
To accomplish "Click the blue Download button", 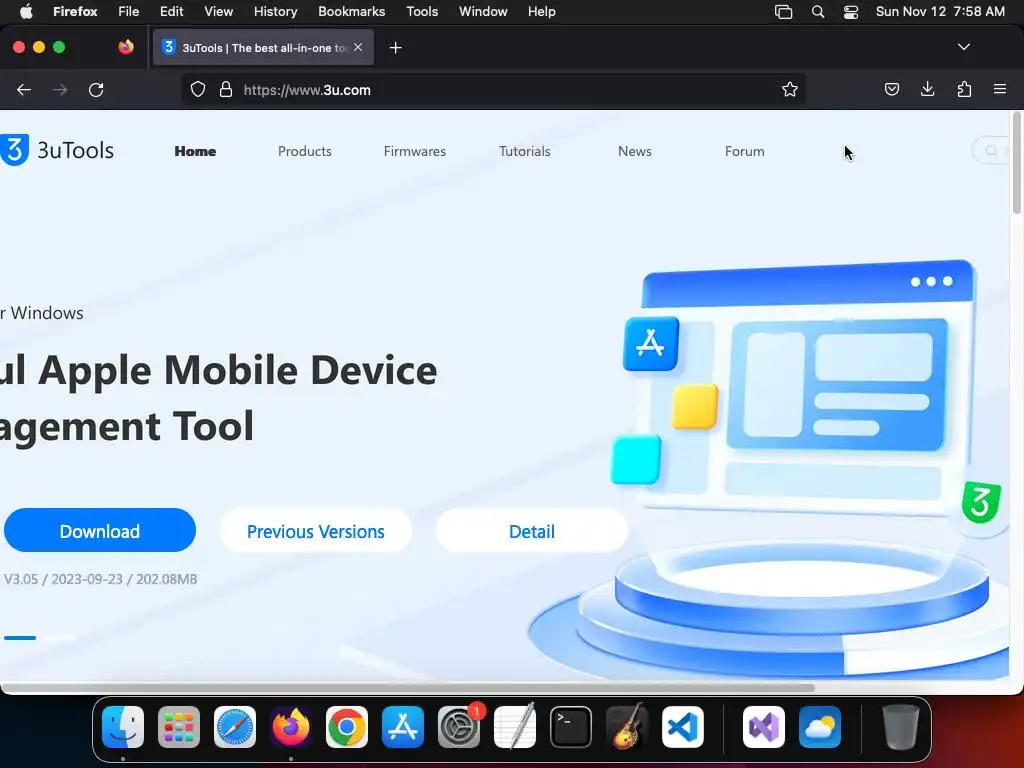I will [x=100, y=530].
